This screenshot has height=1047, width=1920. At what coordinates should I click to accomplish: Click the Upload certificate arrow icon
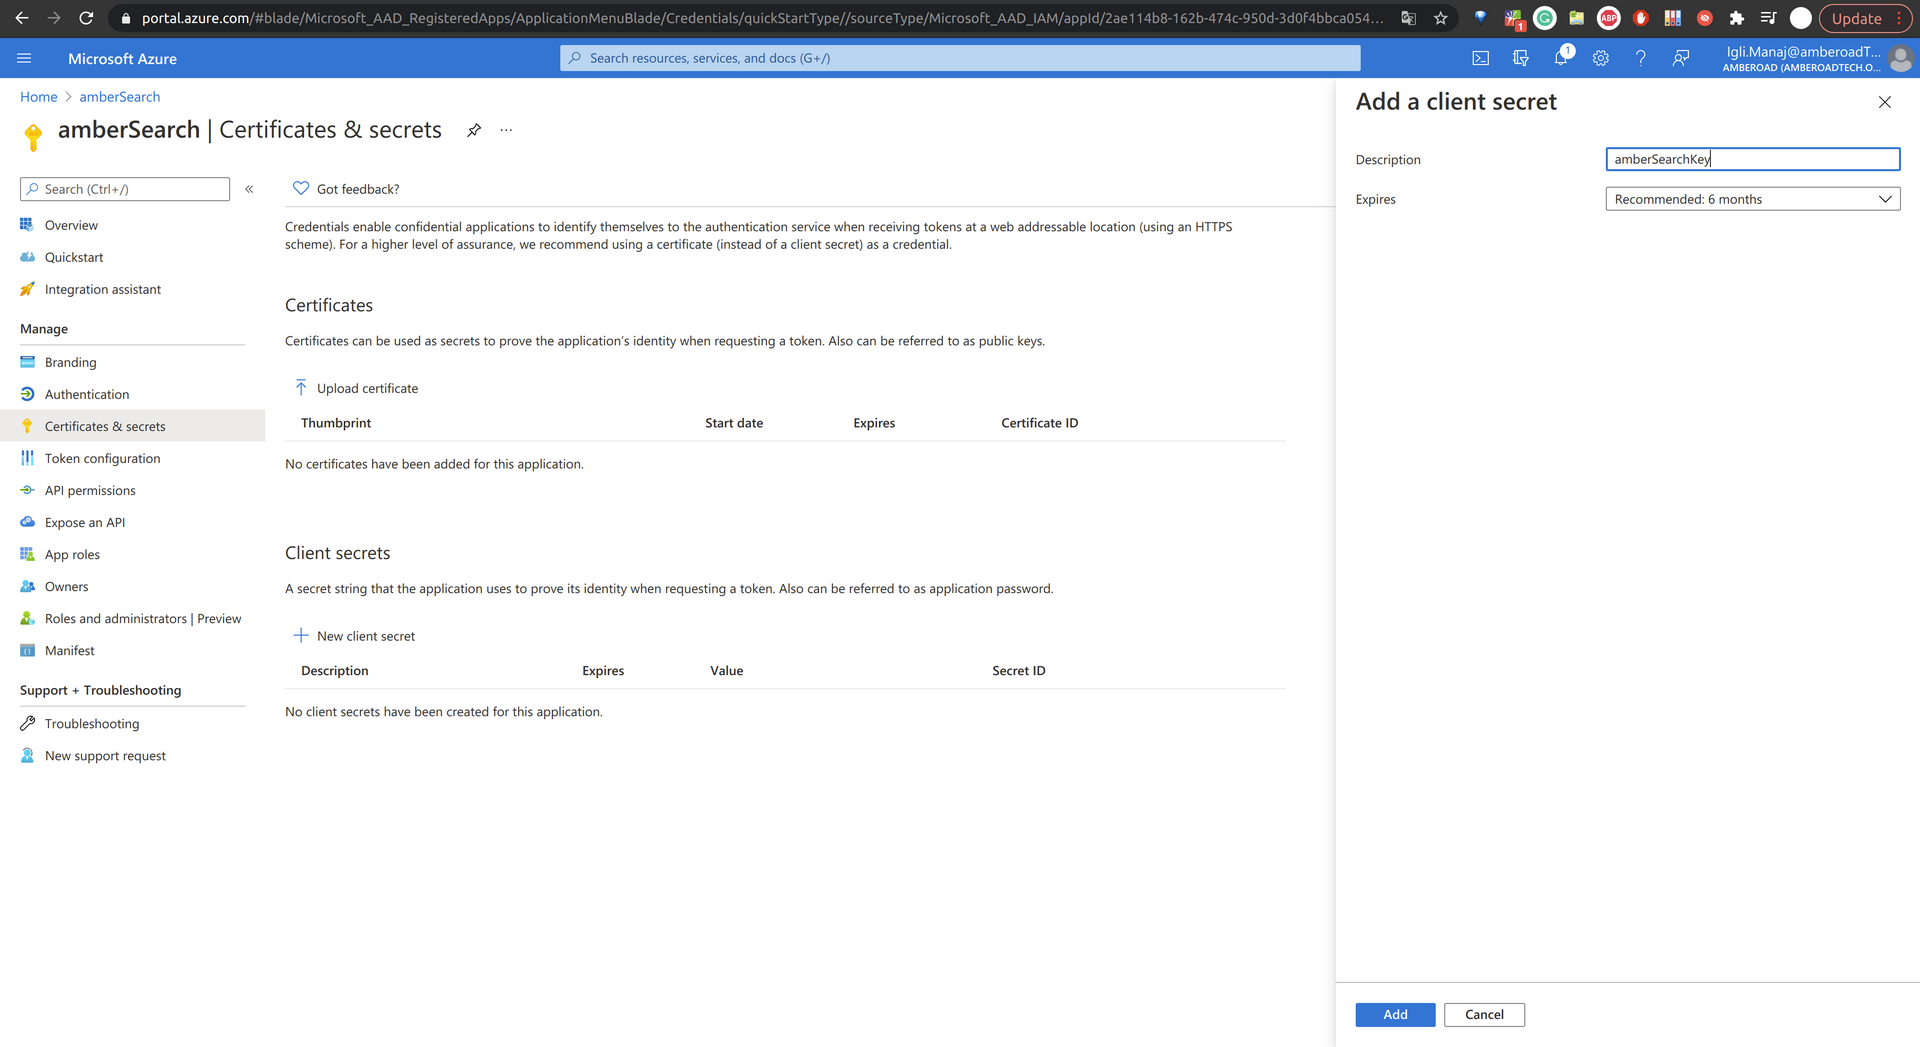[301, 388]
